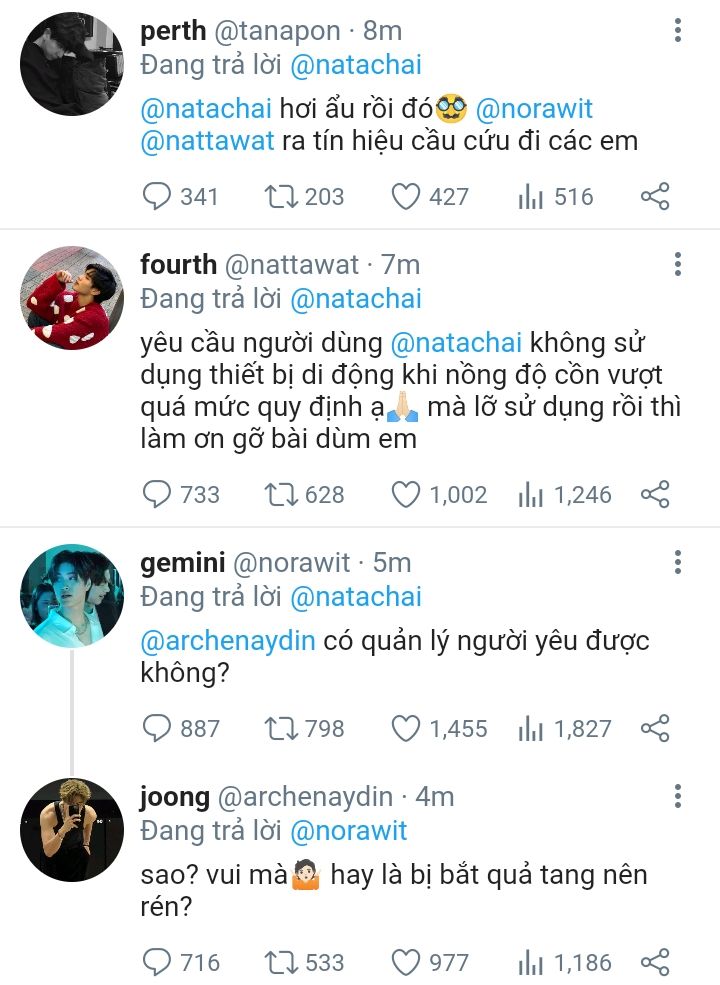
Task: View analytics for gemini's tweet showing 1,827
Action: click(530, 729)
